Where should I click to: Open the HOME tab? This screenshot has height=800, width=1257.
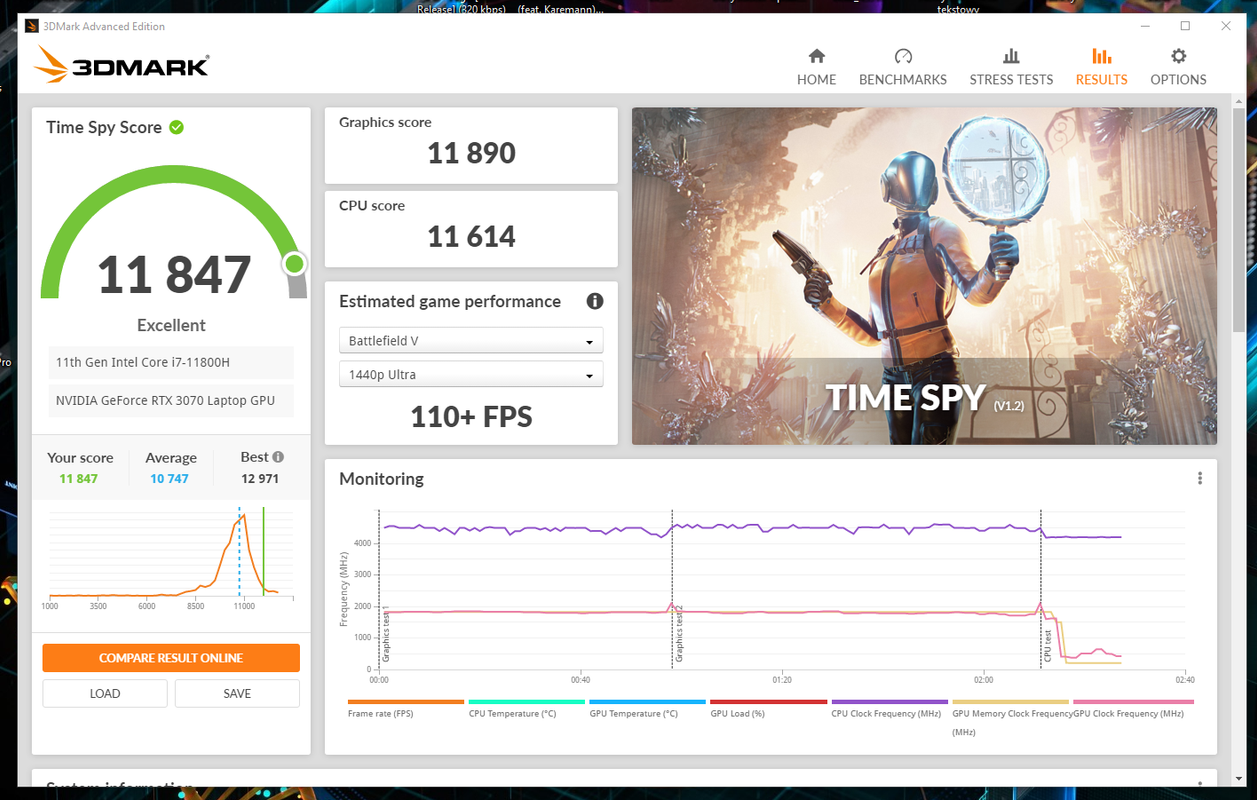pos(816,67)
